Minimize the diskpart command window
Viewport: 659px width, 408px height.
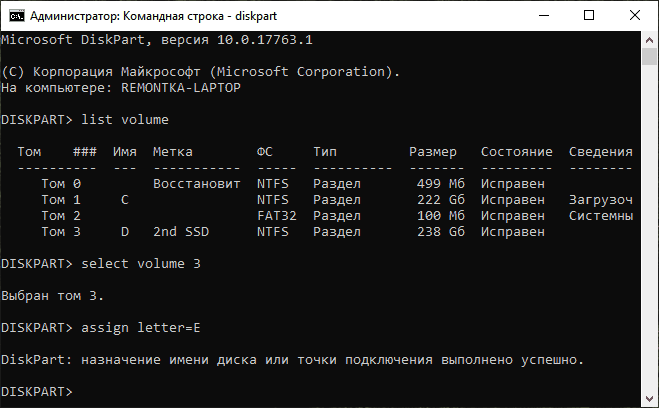click(541, 15)
